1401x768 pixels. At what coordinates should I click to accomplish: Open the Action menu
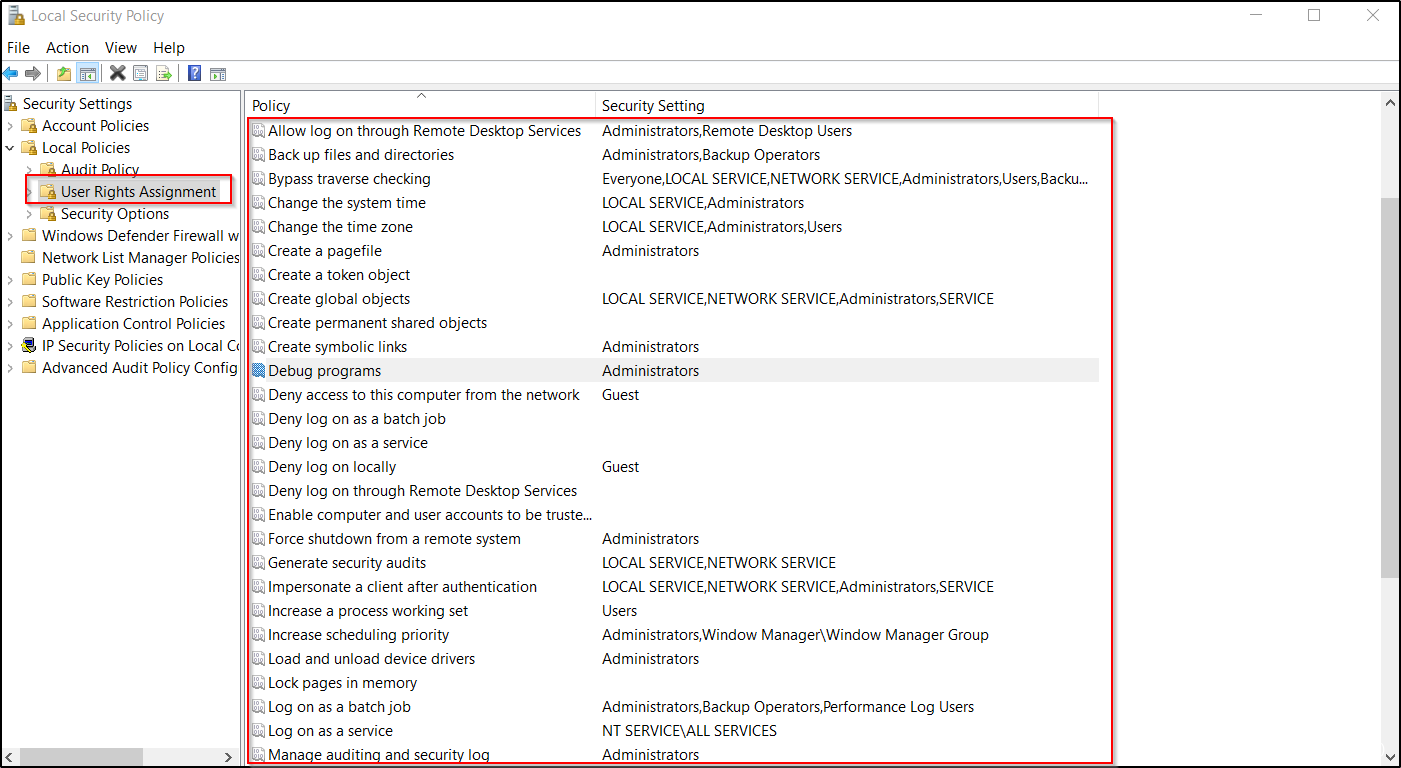pos(67,47)
